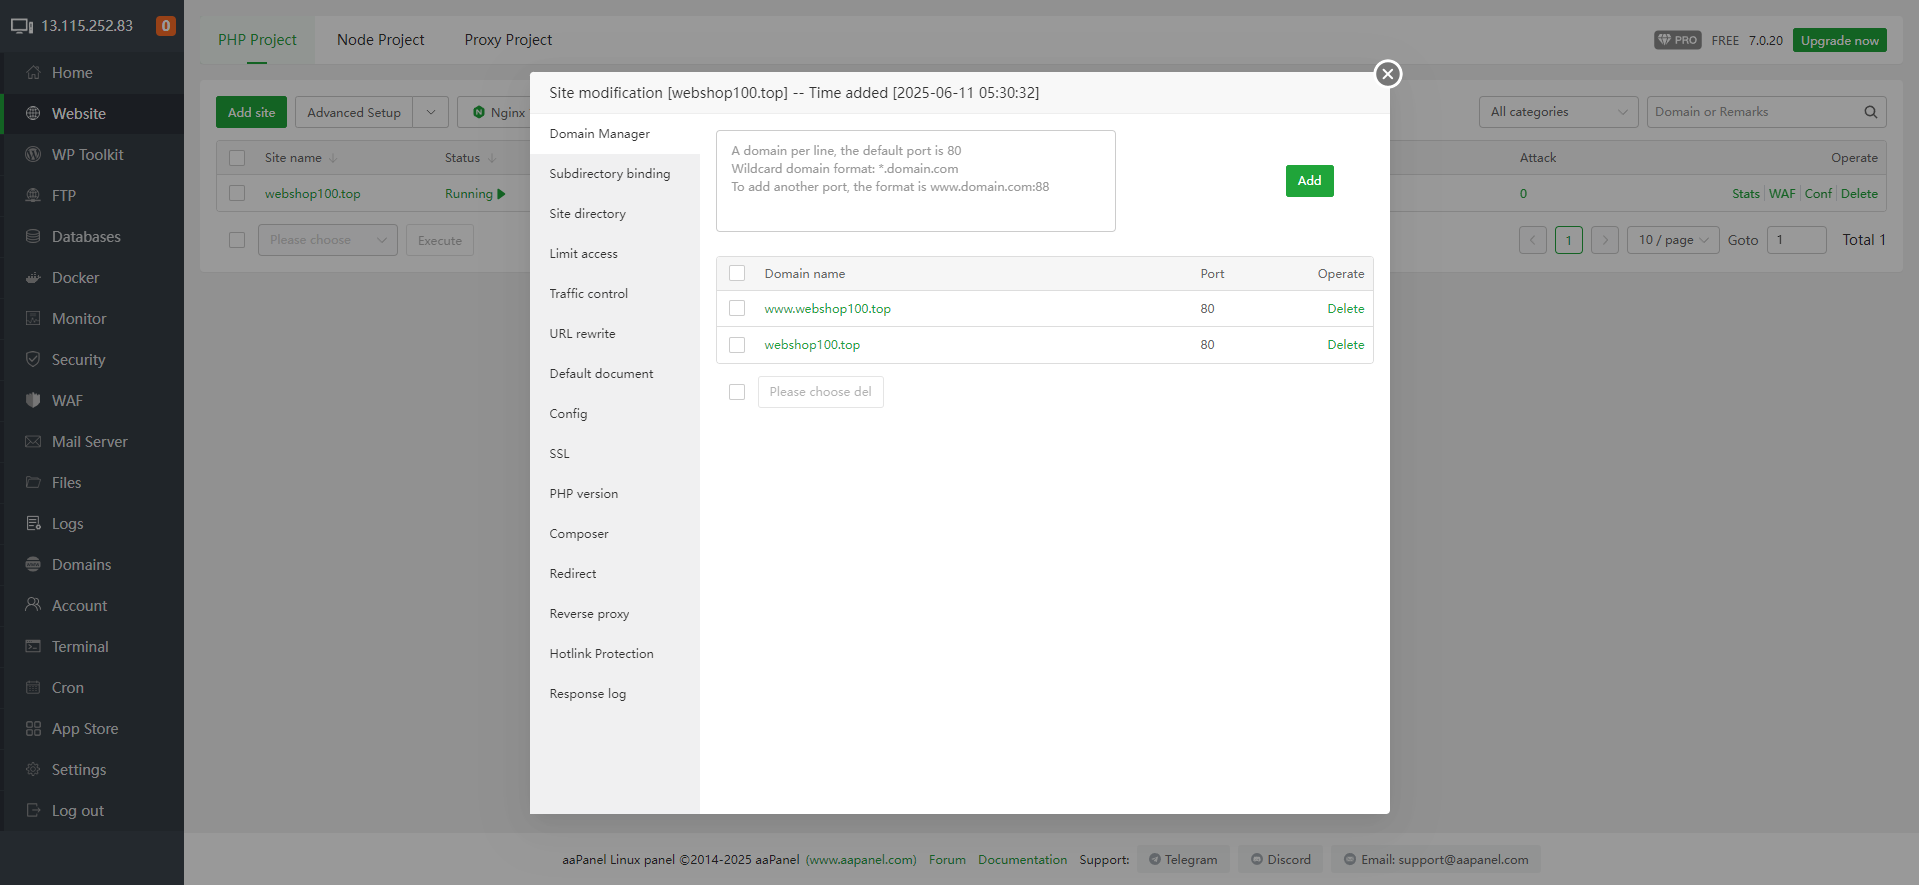Click the Add site button
This screenshot has width=1919, height=885.
click(x=251, y=112)
